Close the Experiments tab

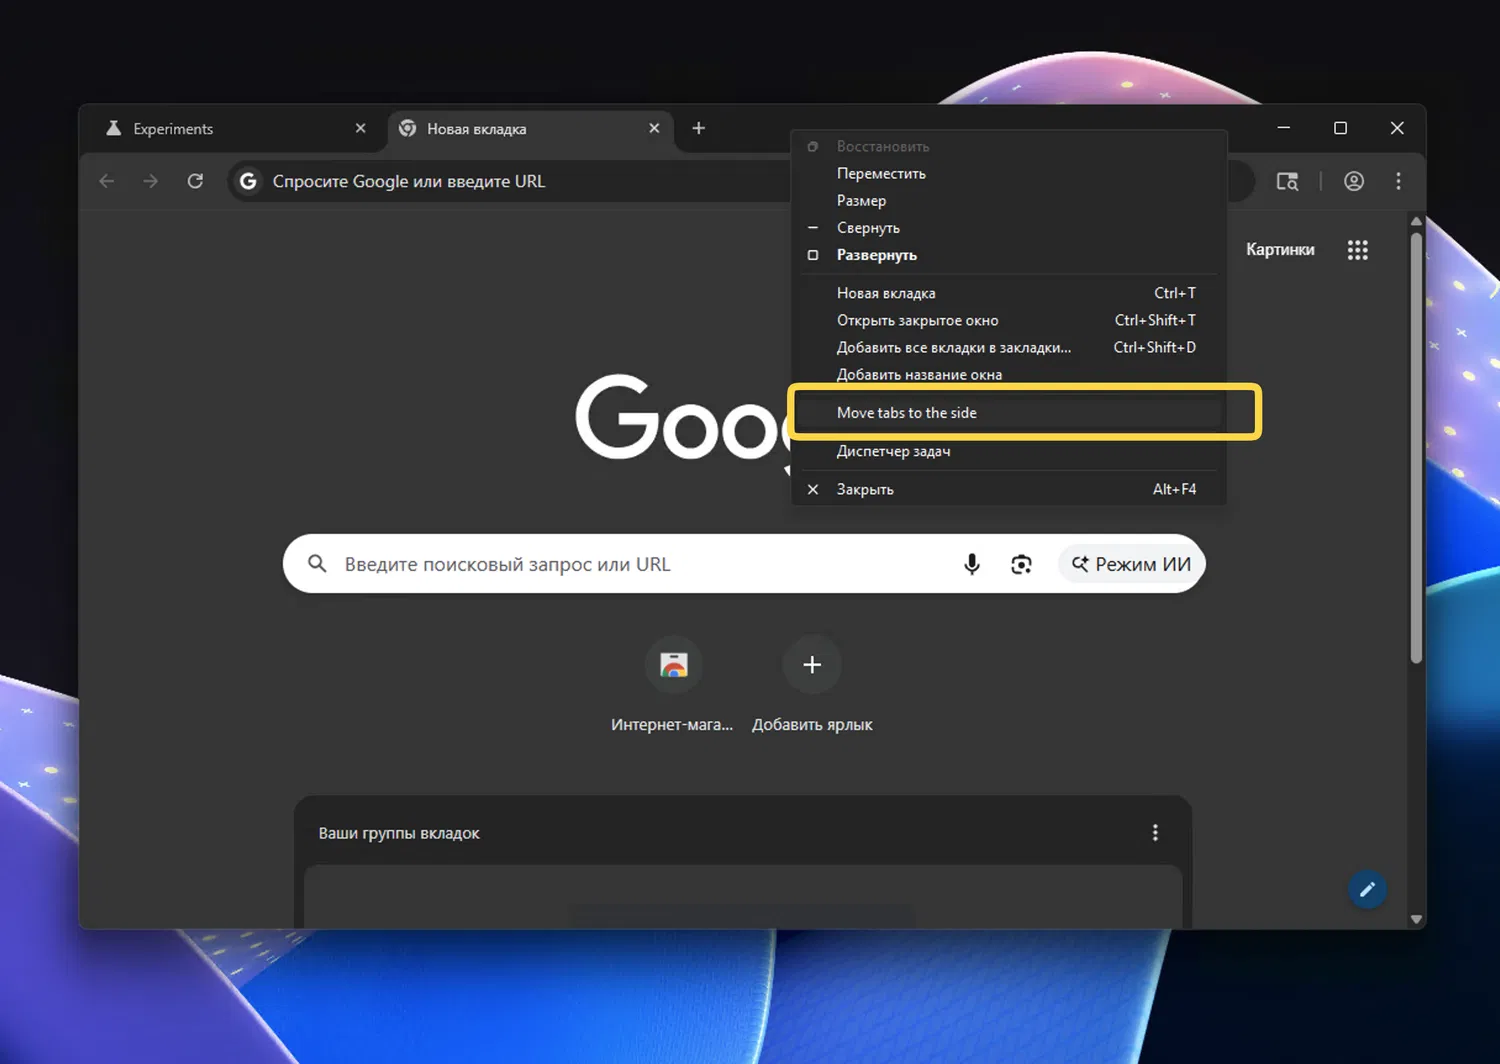coord(360,128)
